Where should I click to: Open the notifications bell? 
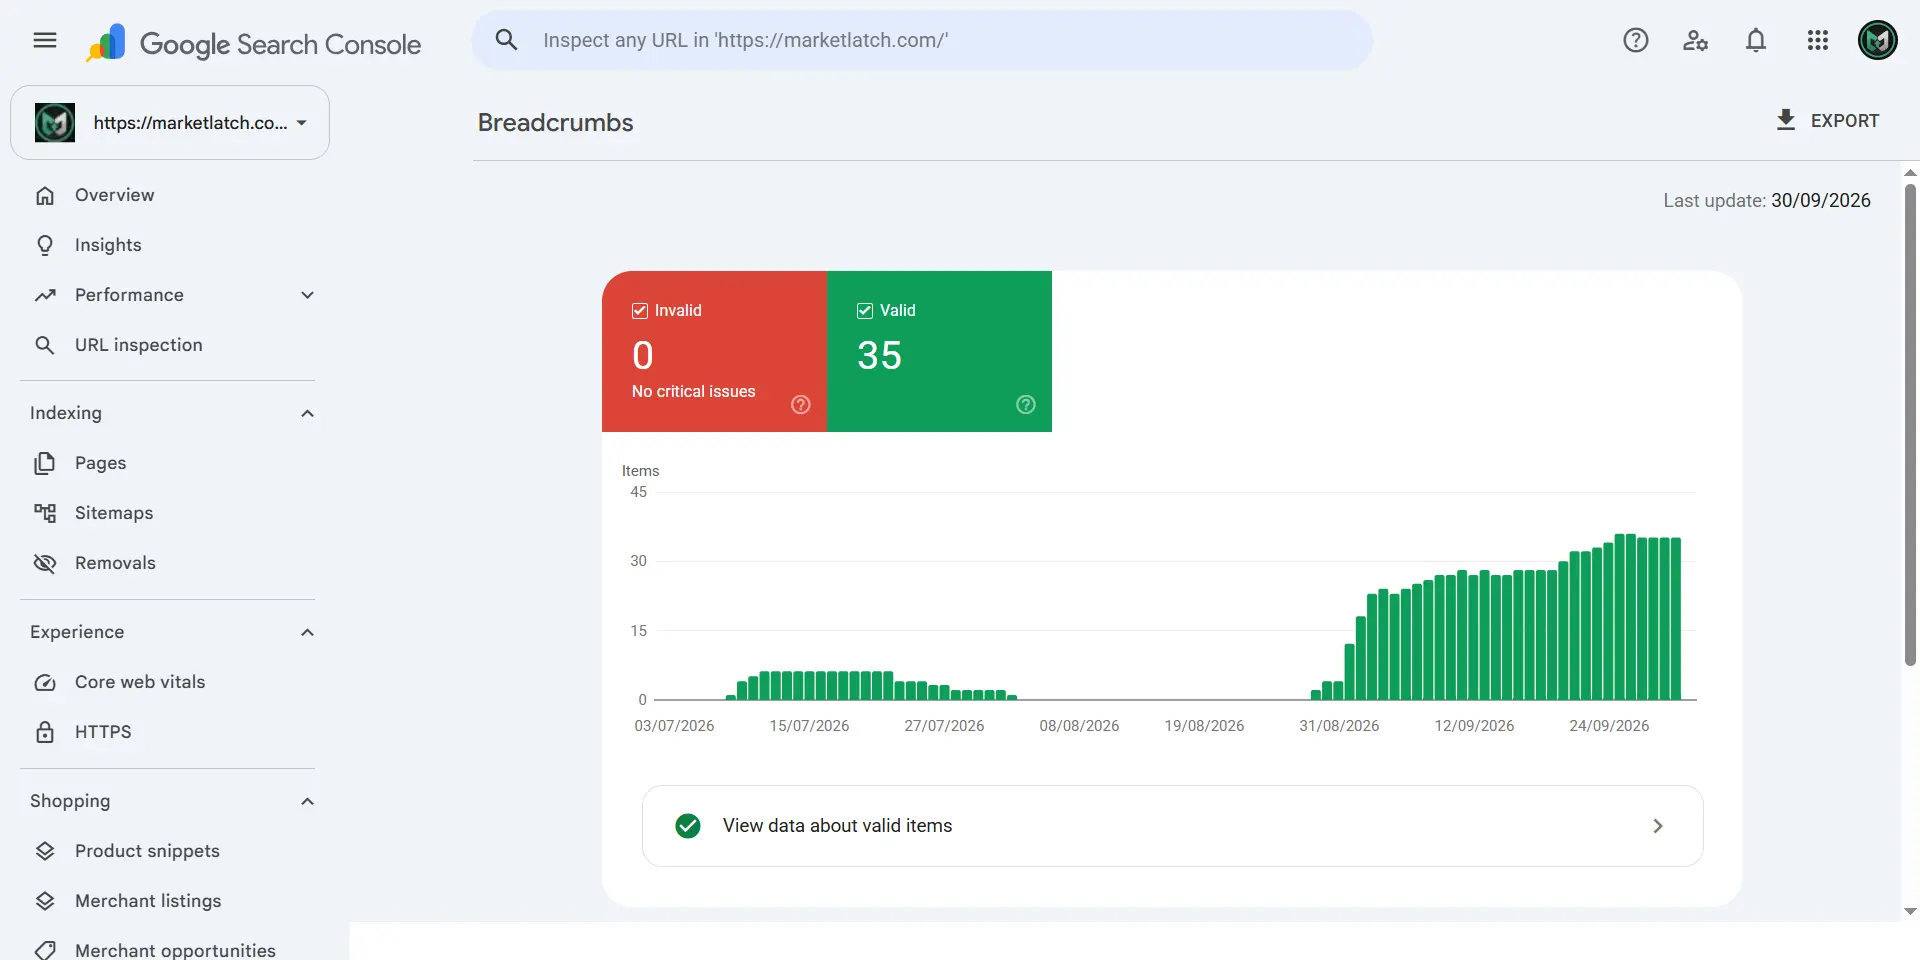point(1756,40)
